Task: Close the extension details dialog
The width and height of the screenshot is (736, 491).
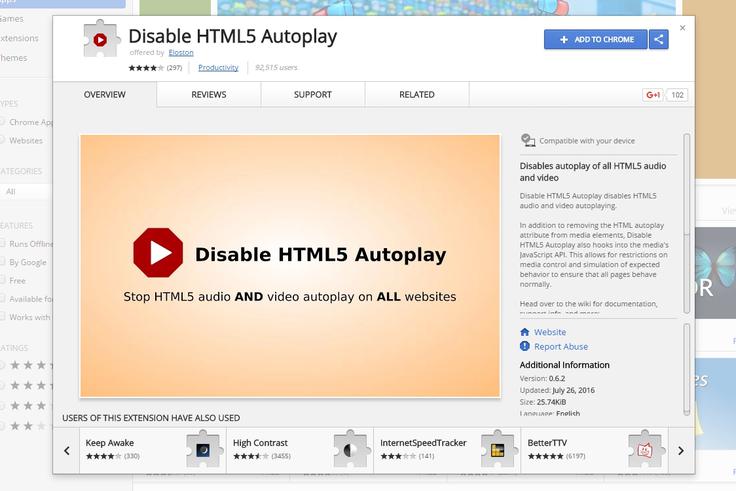Action: pos(682,28)
